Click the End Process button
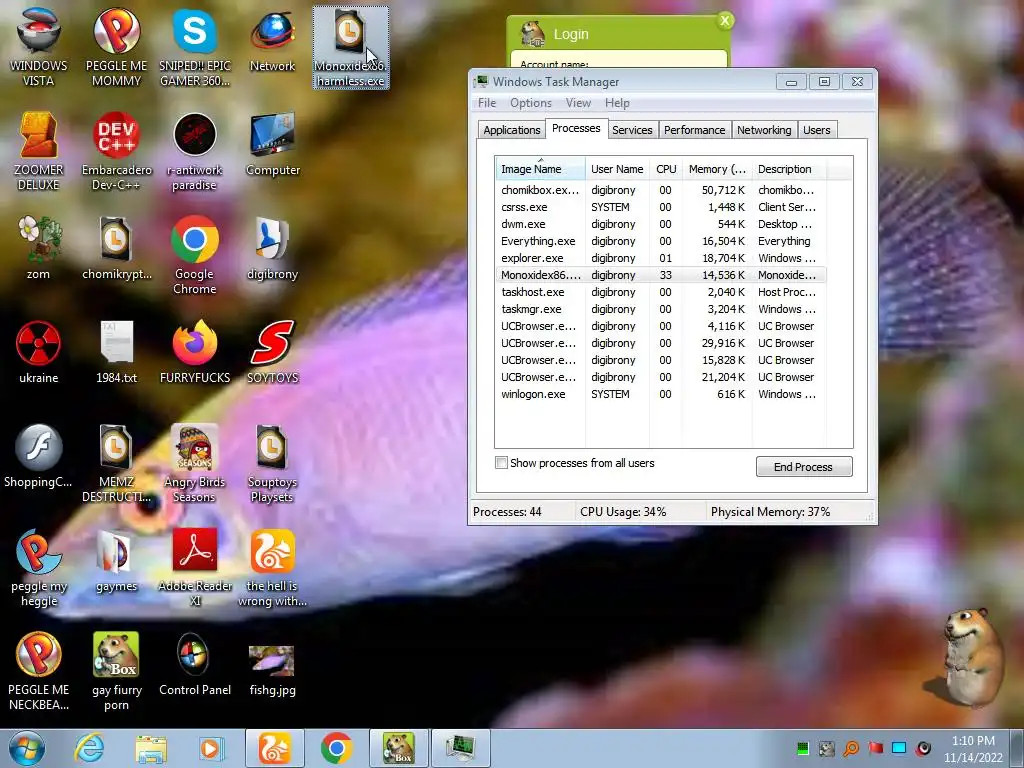The width and height of the screenshot is (1024, 768). pos(804,467)
